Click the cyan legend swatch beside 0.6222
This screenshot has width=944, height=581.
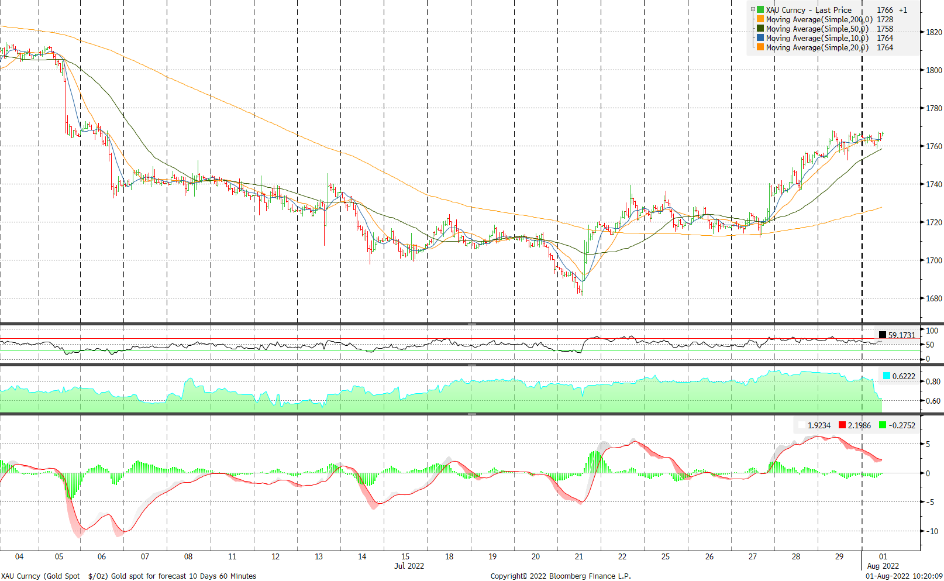(886, 376)
